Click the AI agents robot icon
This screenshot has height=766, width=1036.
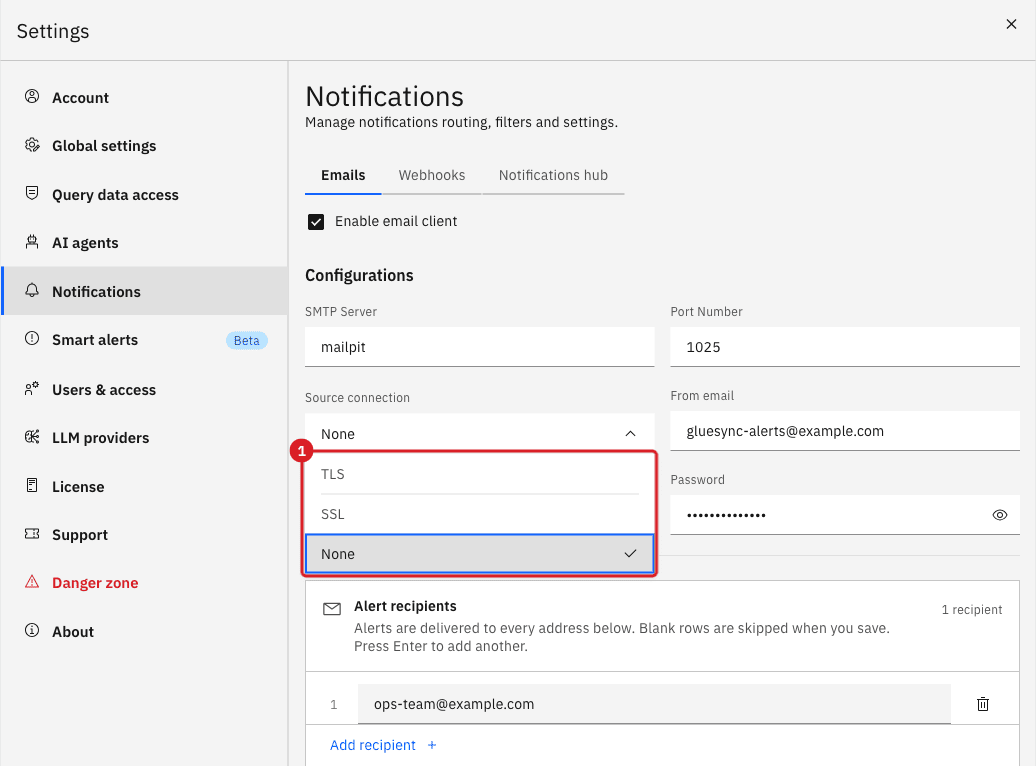(x=32, y=242)
